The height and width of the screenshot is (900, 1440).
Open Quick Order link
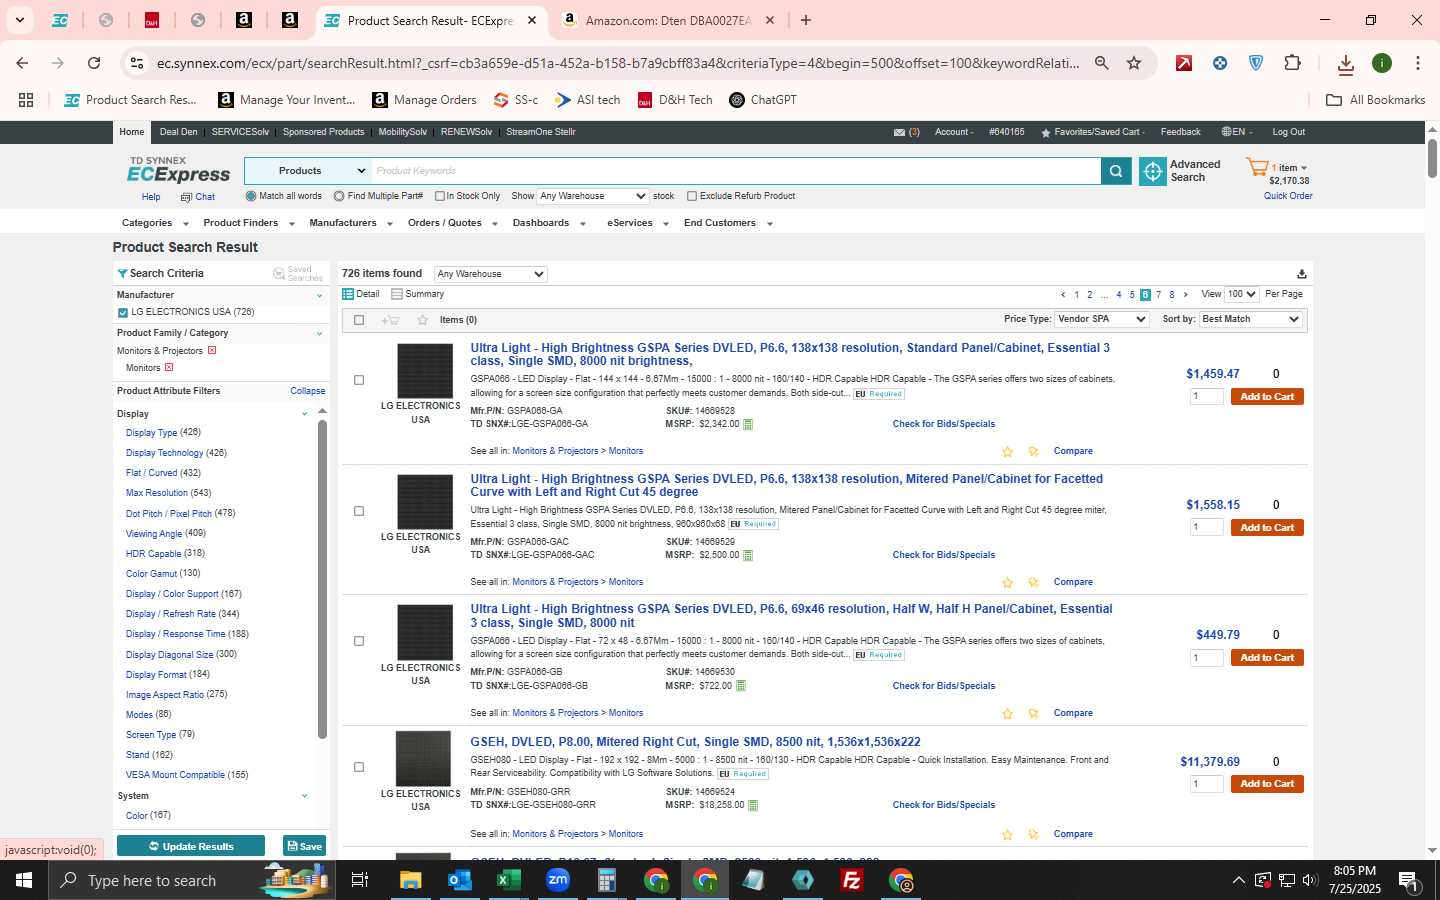(x=1288, y=196)
